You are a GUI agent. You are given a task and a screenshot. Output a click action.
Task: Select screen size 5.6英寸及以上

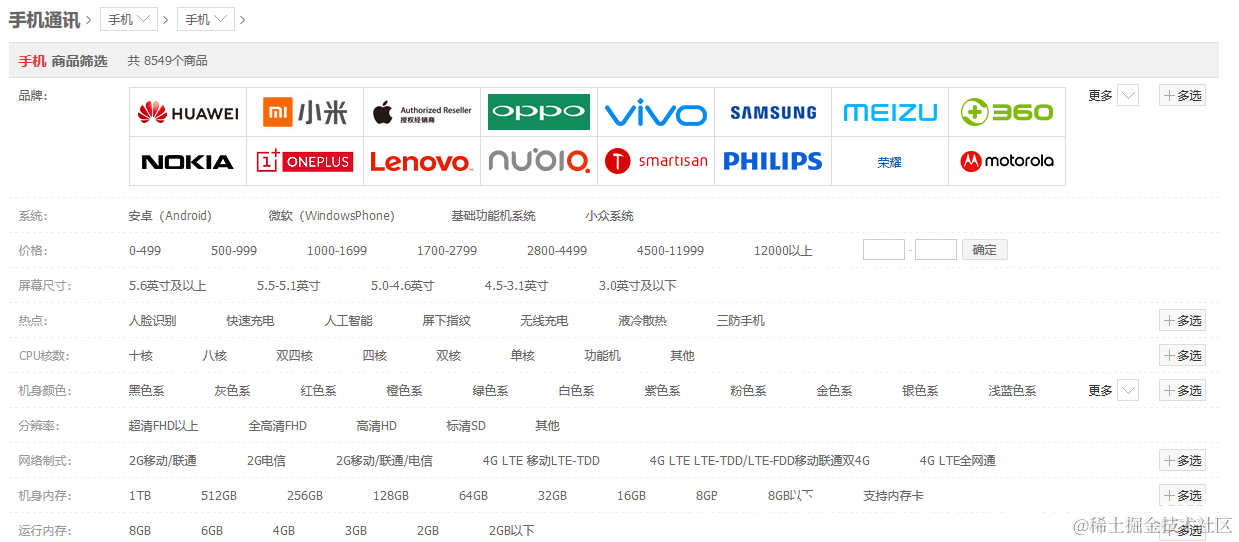(x=168, y=286)
